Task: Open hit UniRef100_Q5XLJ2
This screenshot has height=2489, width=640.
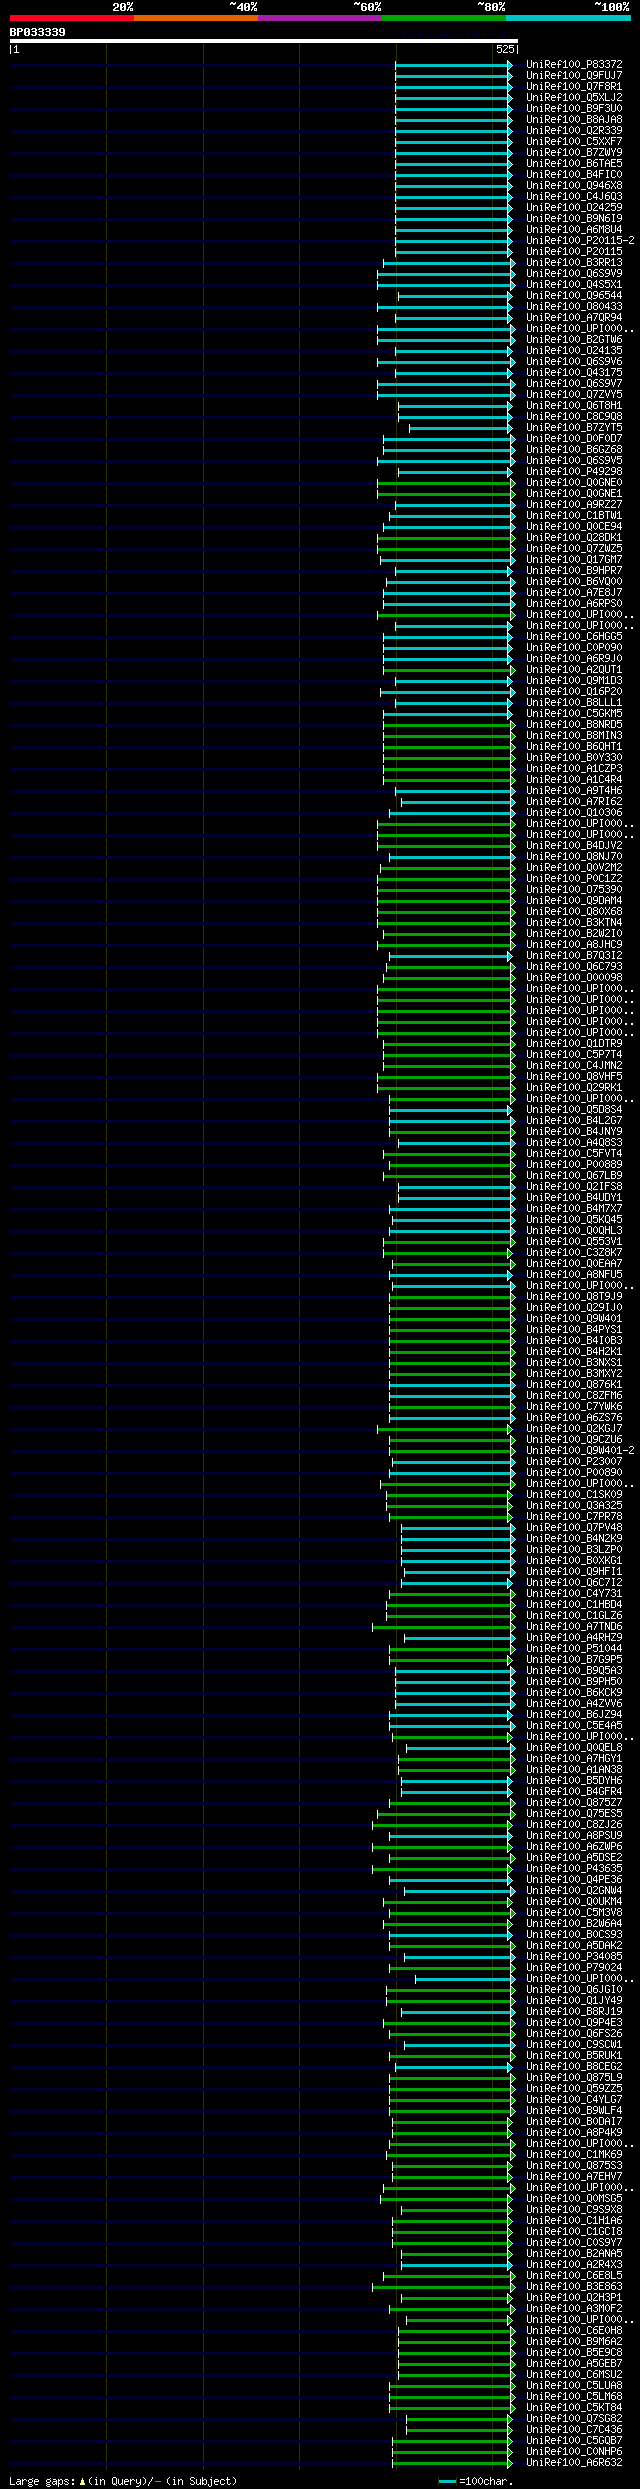Action: point(574,97)
